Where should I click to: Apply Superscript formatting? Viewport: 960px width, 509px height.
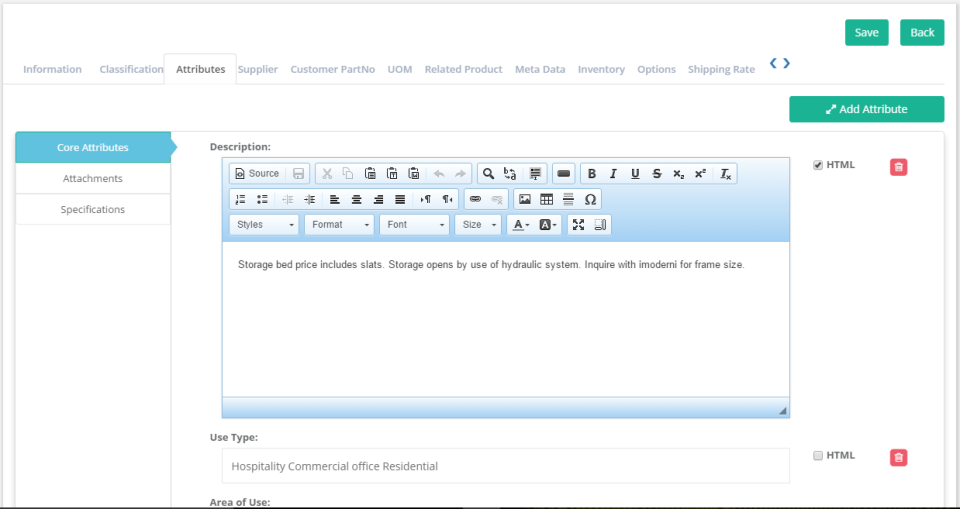coord(700,173)
